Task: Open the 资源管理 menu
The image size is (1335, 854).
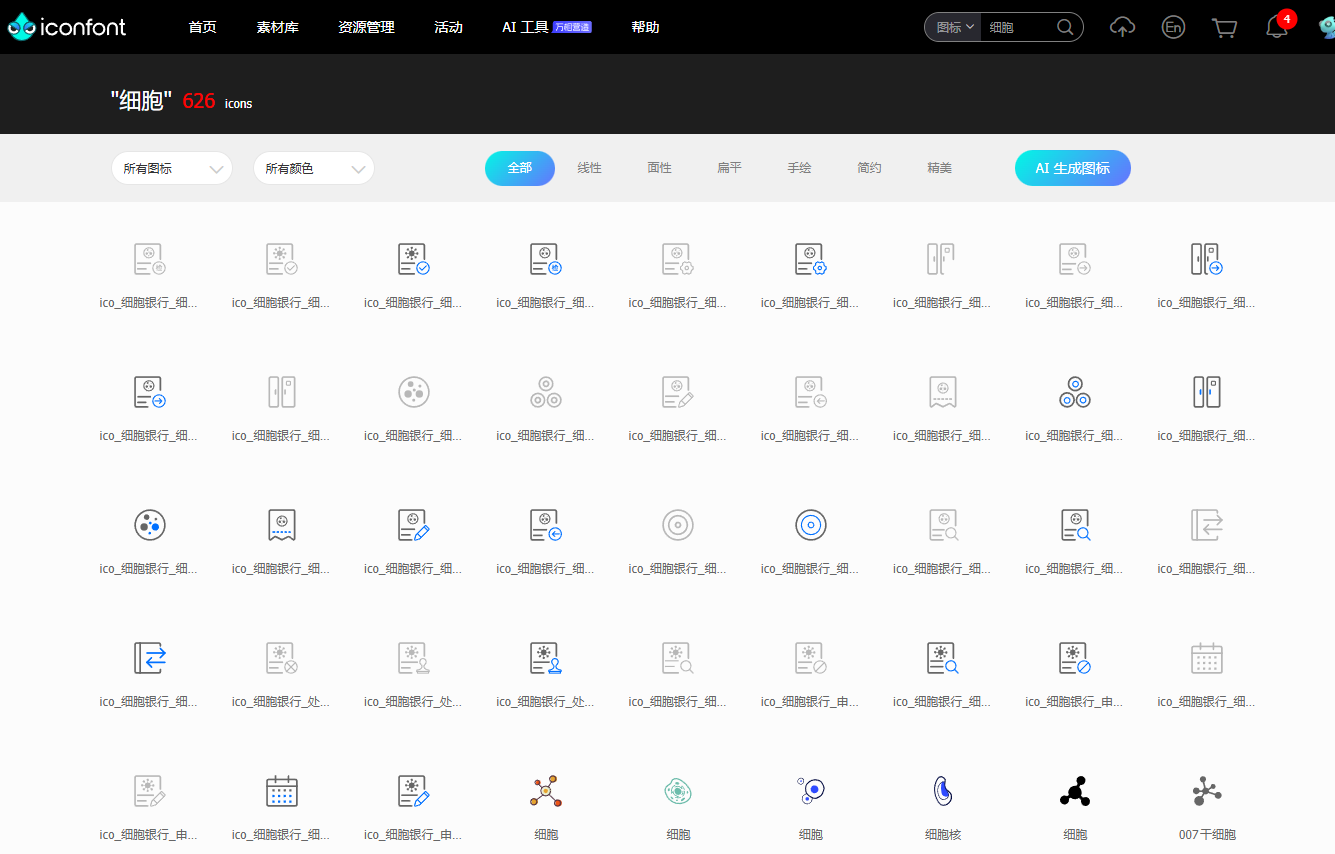Action: click(x=366, y=27)
